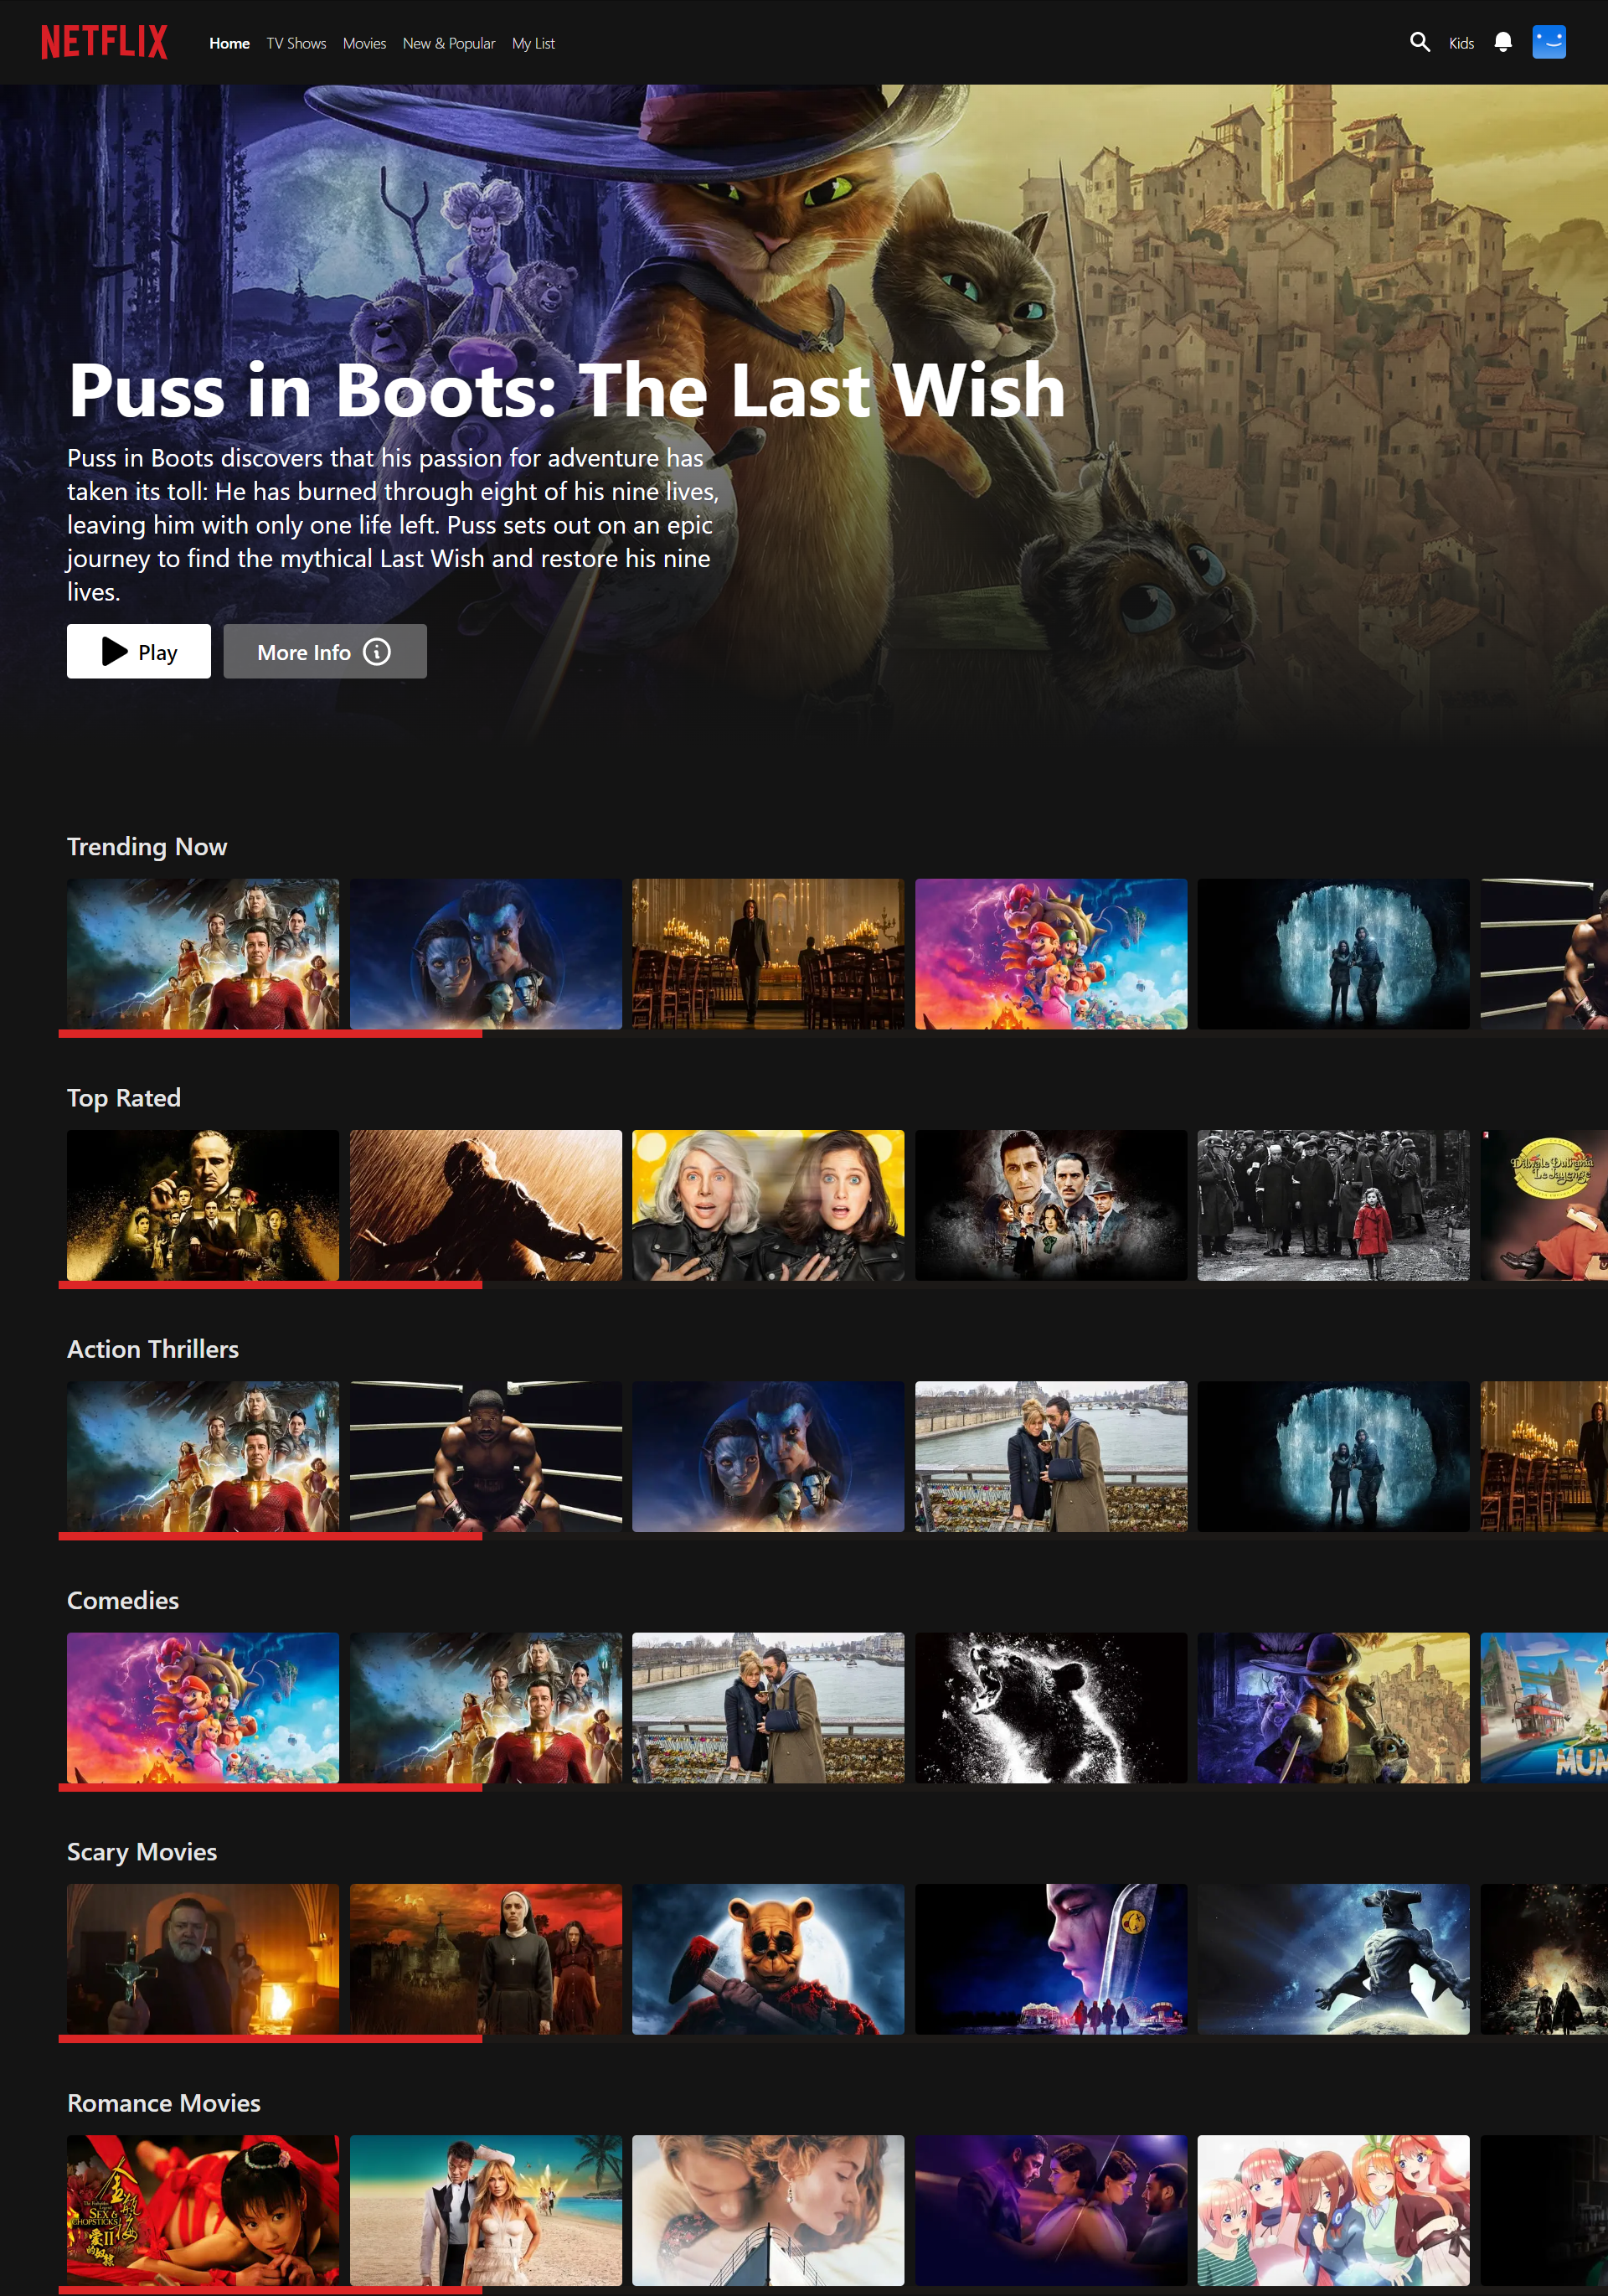1608x2296 pixels.
Task: Open the Godfather thumbnail in Top Rated
Action: [x=203, y=1205]
